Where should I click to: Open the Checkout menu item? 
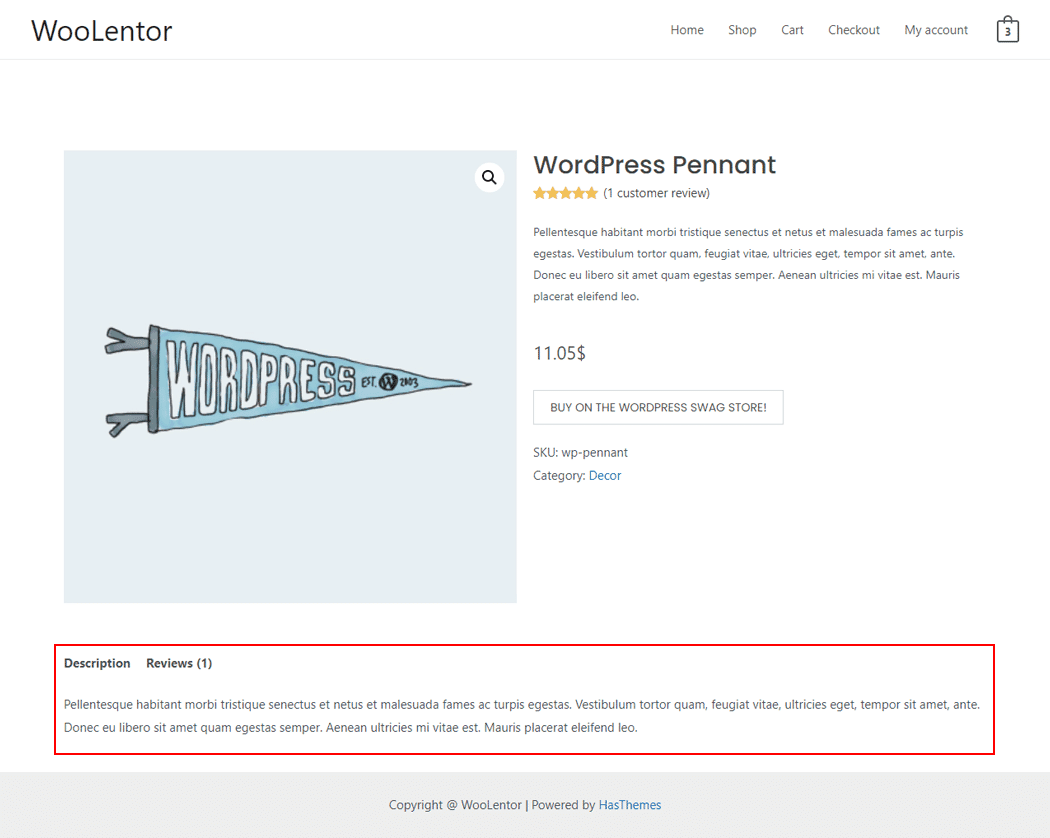(853, 30)
